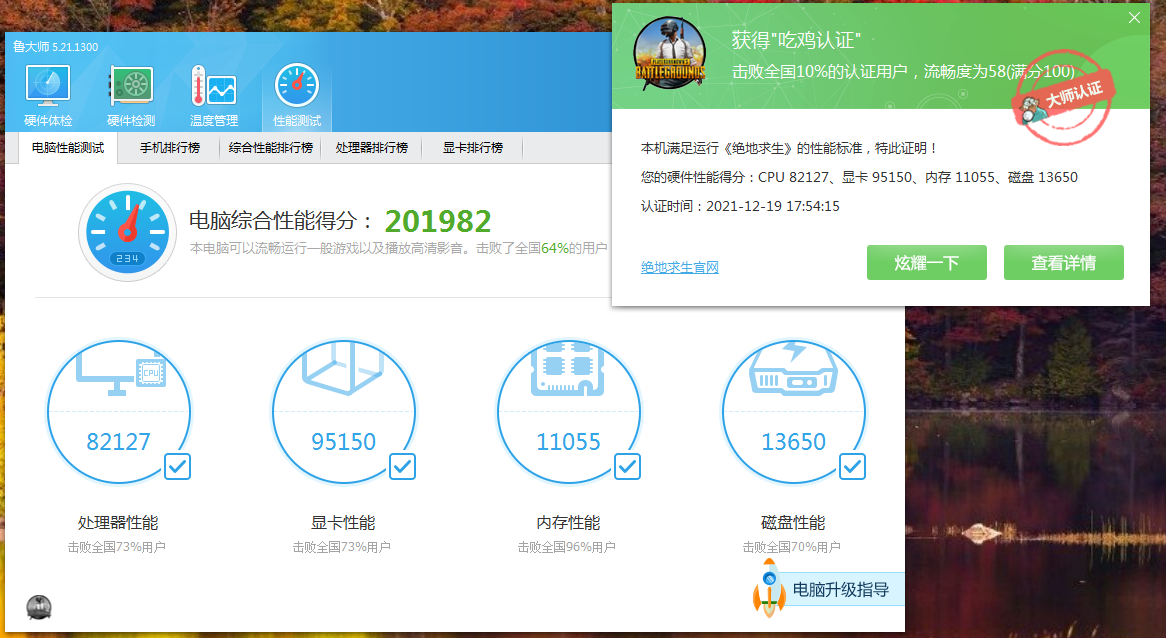Click the overall score 201982
Viewport: 1166px width, 638px height.
438,221
